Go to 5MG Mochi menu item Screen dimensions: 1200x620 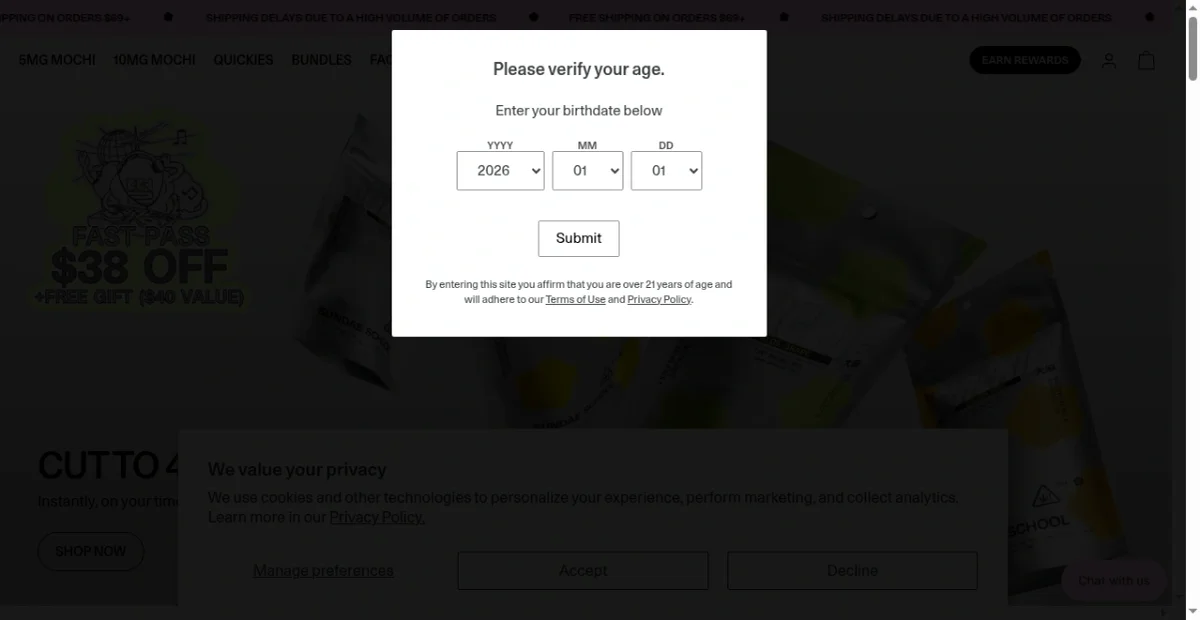[x=57, y=60]
